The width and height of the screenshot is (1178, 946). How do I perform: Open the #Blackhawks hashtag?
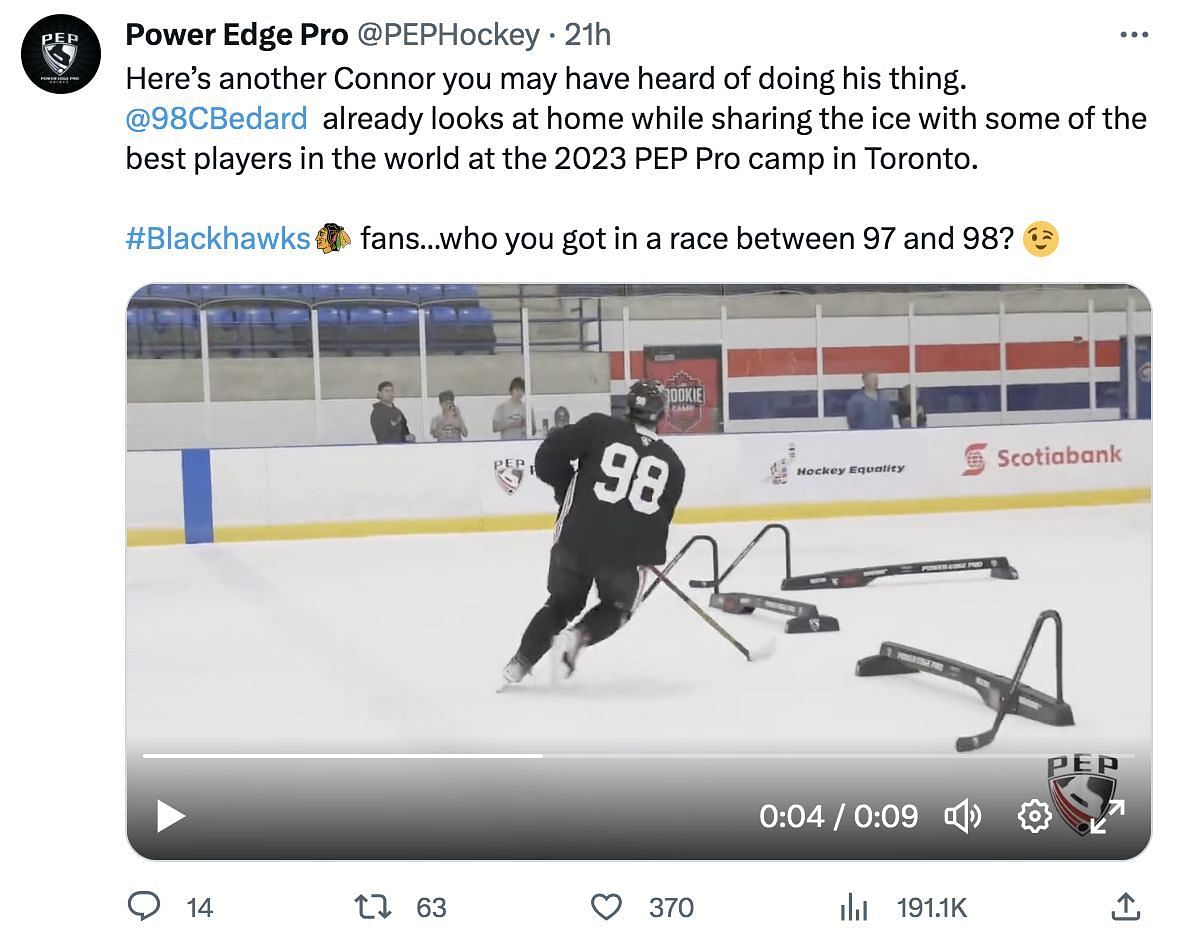(219, 239)
